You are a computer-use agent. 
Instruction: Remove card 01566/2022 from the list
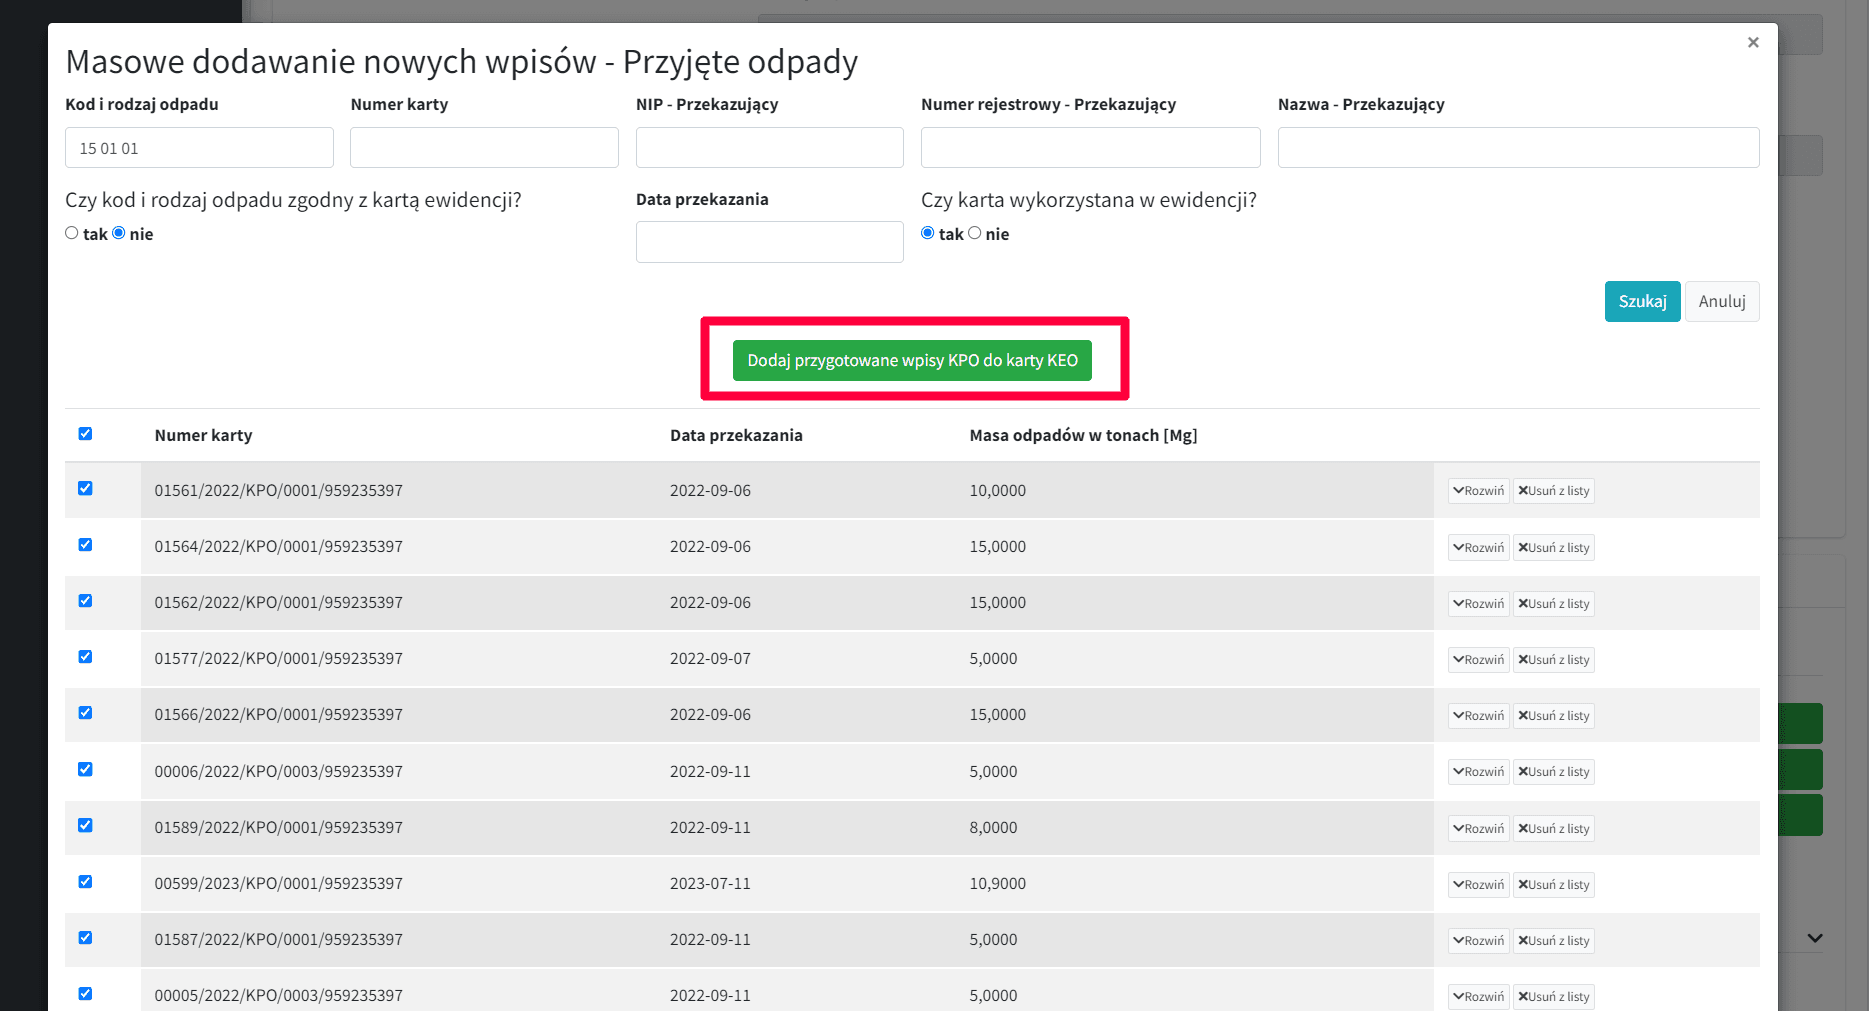pos(1553,716)
